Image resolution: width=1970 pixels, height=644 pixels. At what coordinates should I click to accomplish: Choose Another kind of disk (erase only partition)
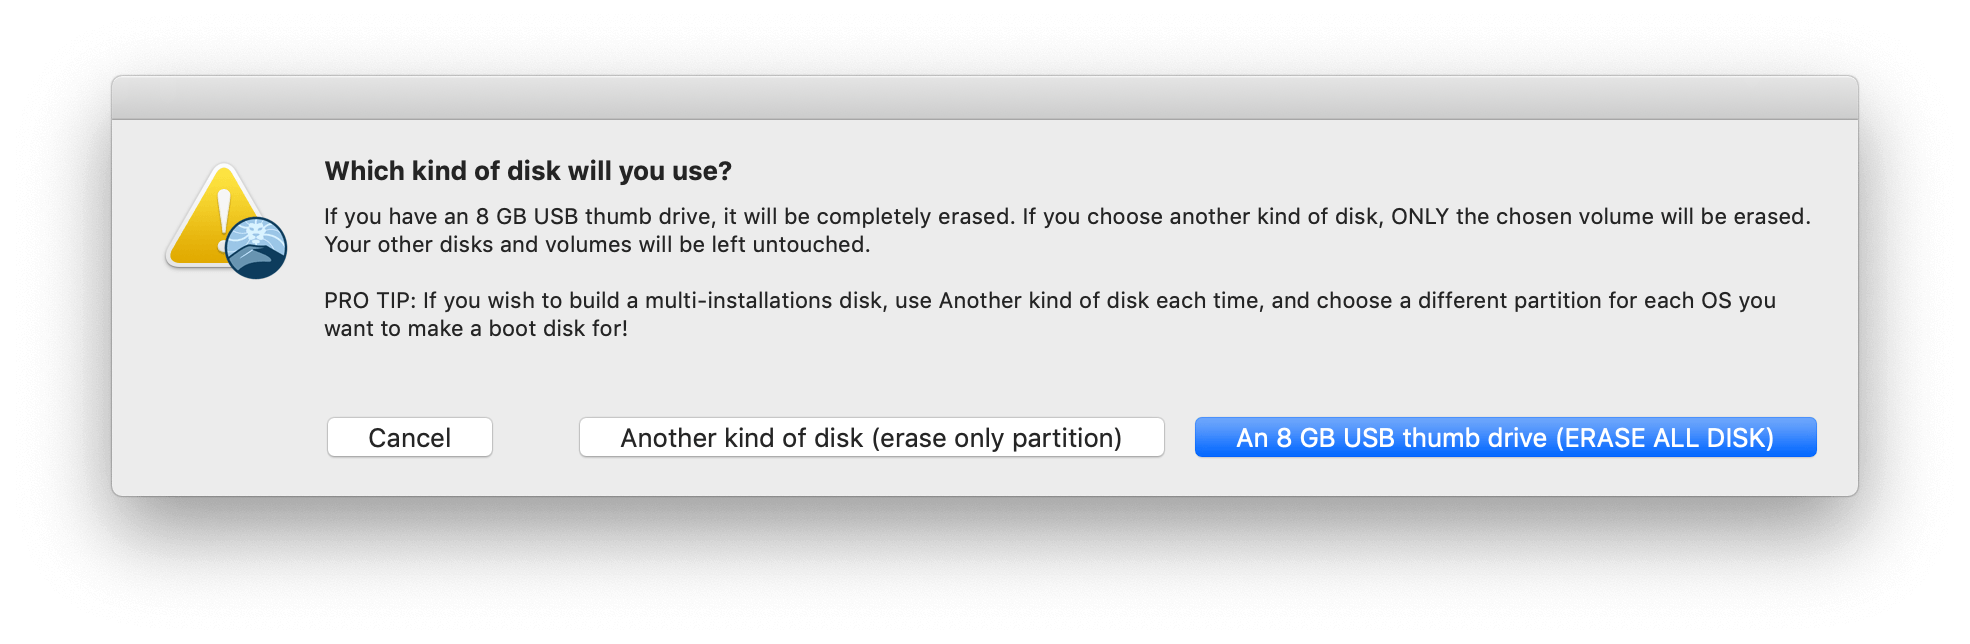coord(871,438)
